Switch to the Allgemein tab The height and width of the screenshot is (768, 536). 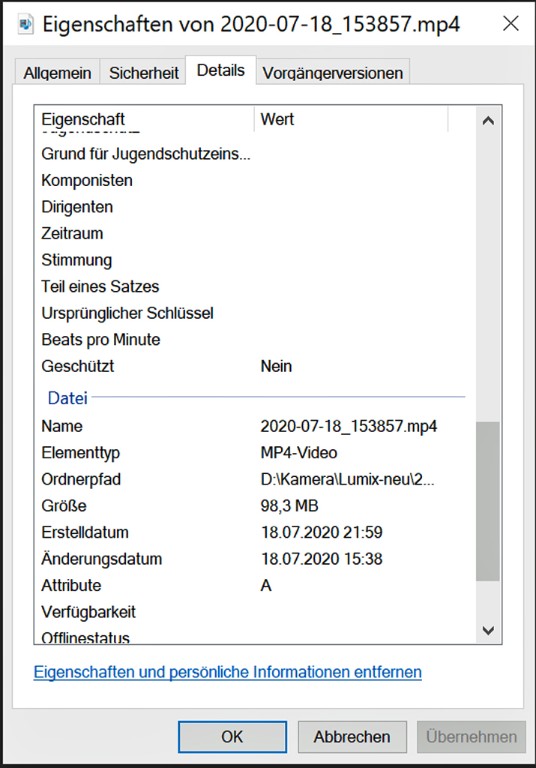tap(57, 72)
